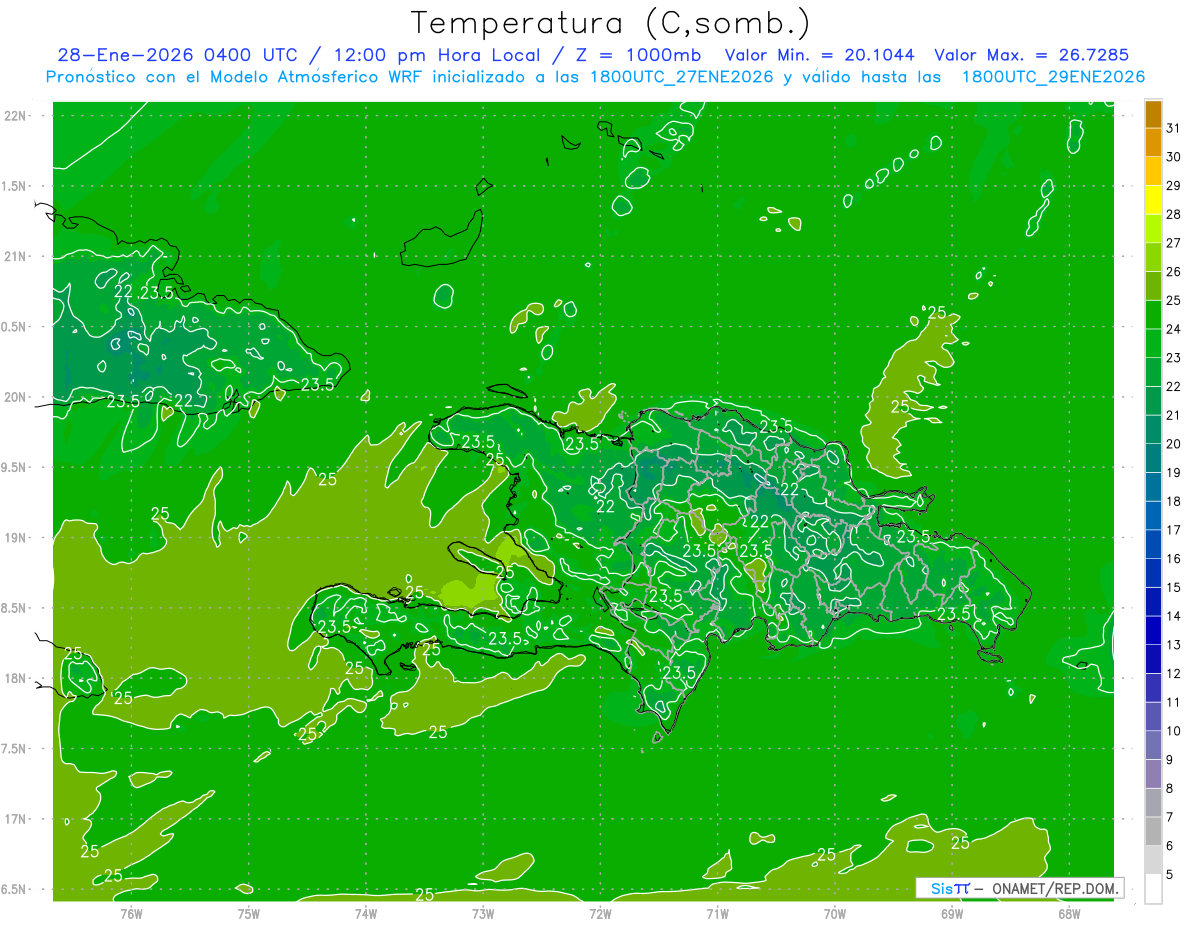Click the 69W longitude axis label

coord(952,914)
